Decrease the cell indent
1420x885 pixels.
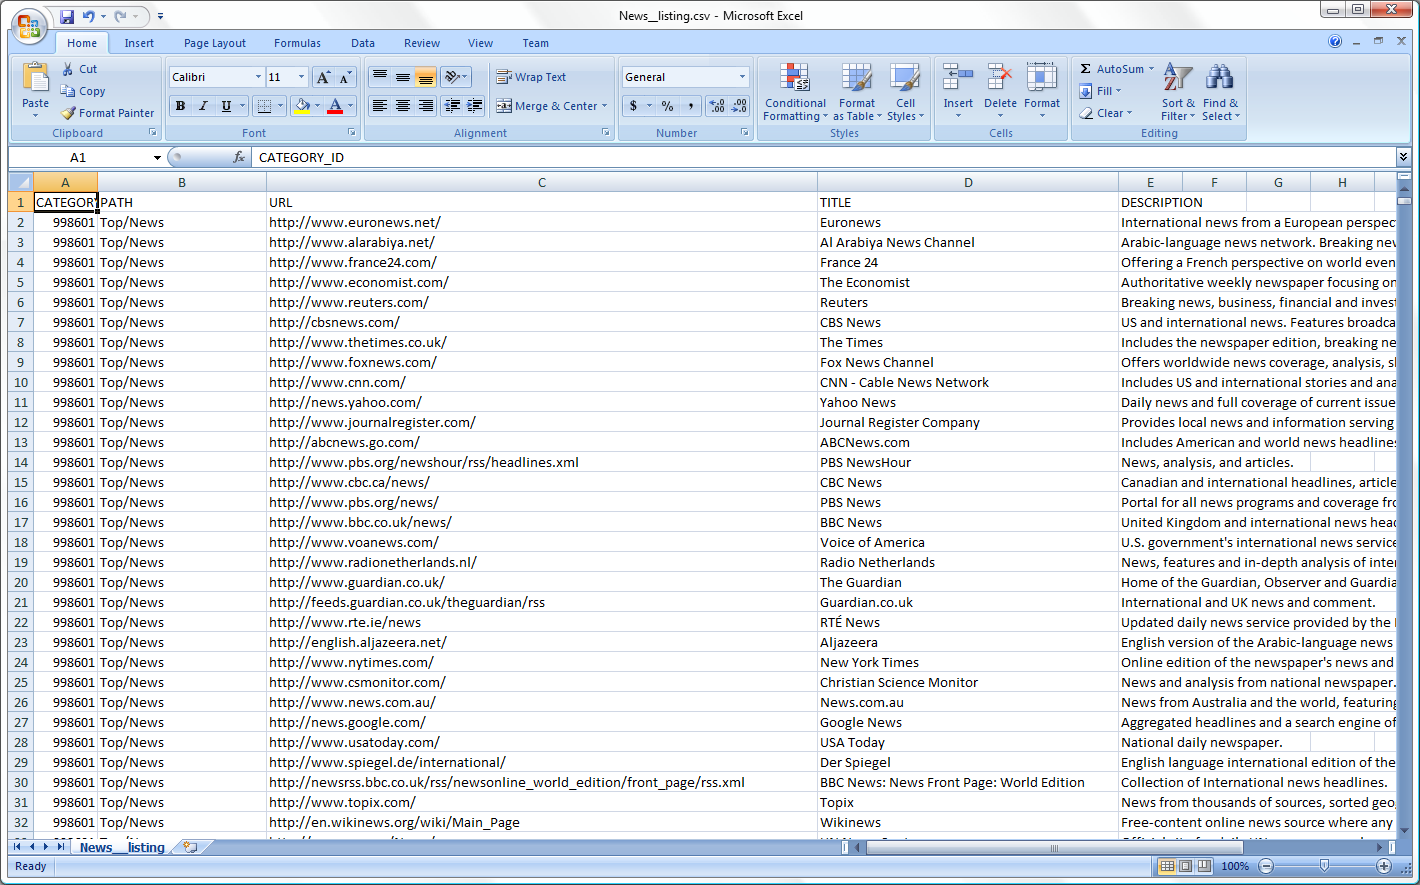pyautogui.click(x=452, y=106)
